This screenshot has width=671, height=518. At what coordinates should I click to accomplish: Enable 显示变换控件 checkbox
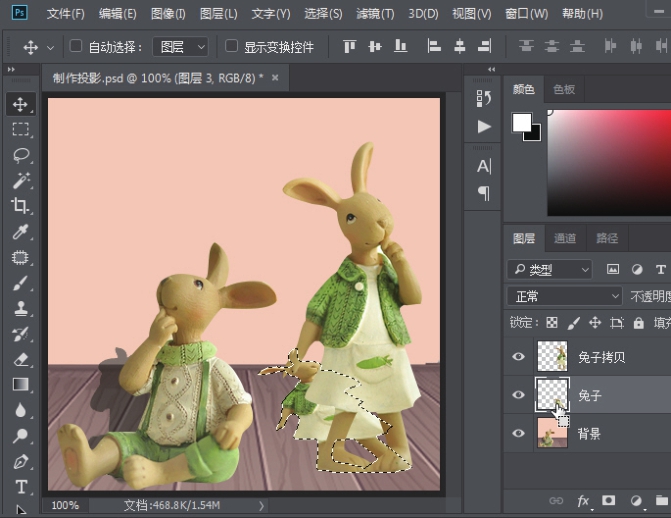click(x=232, y=46)
